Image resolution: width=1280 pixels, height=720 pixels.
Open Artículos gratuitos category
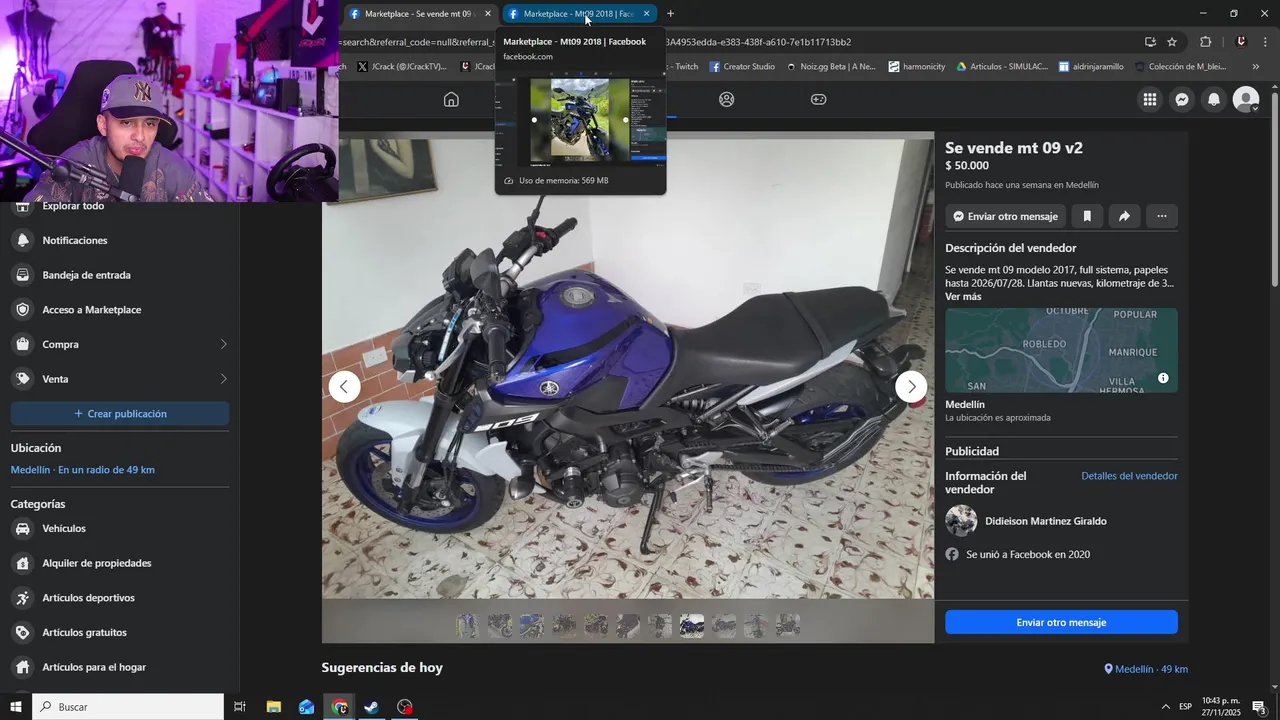(120, 632)
